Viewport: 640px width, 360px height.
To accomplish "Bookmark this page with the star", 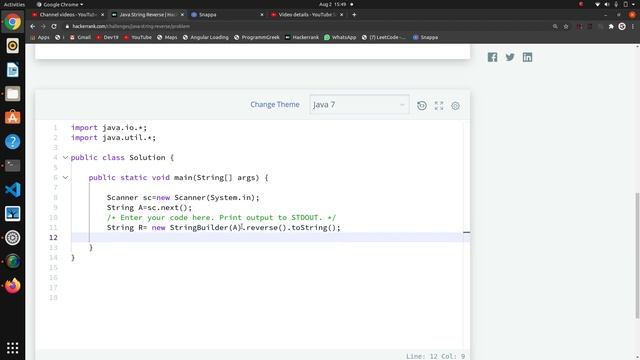I will click(x=566, y=27).
